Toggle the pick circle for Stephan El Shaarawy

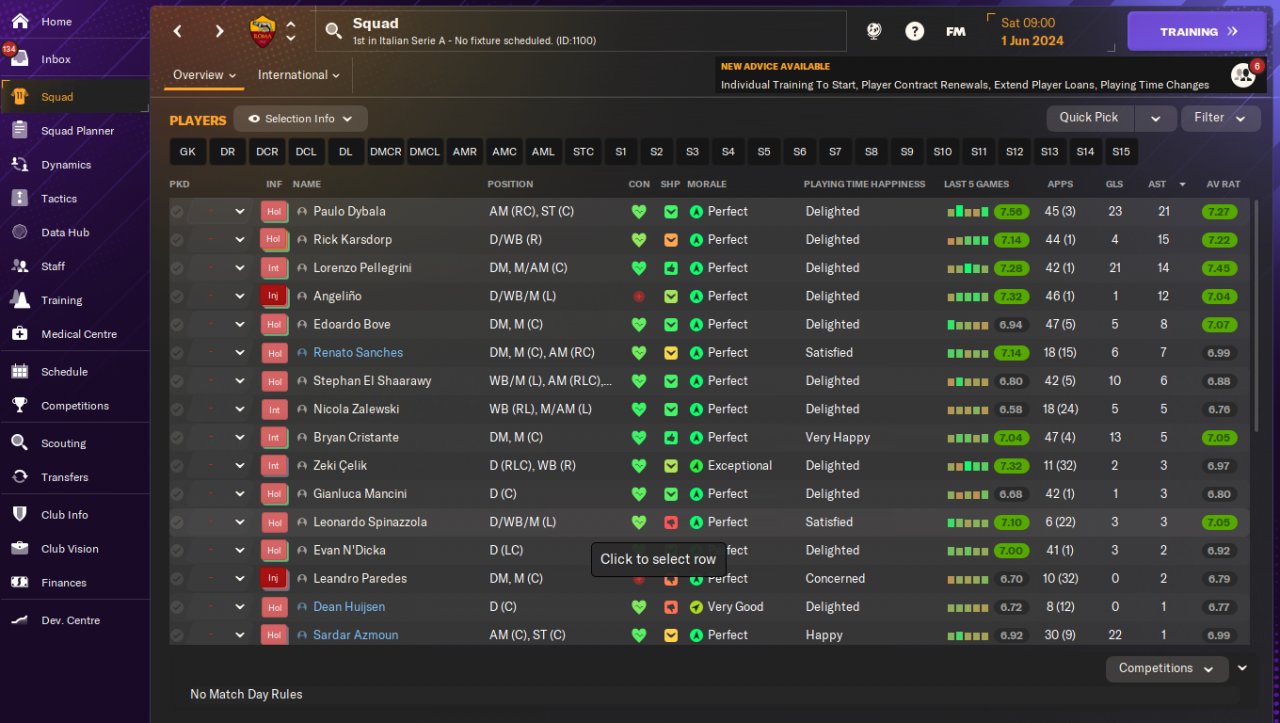coord(177,381)
